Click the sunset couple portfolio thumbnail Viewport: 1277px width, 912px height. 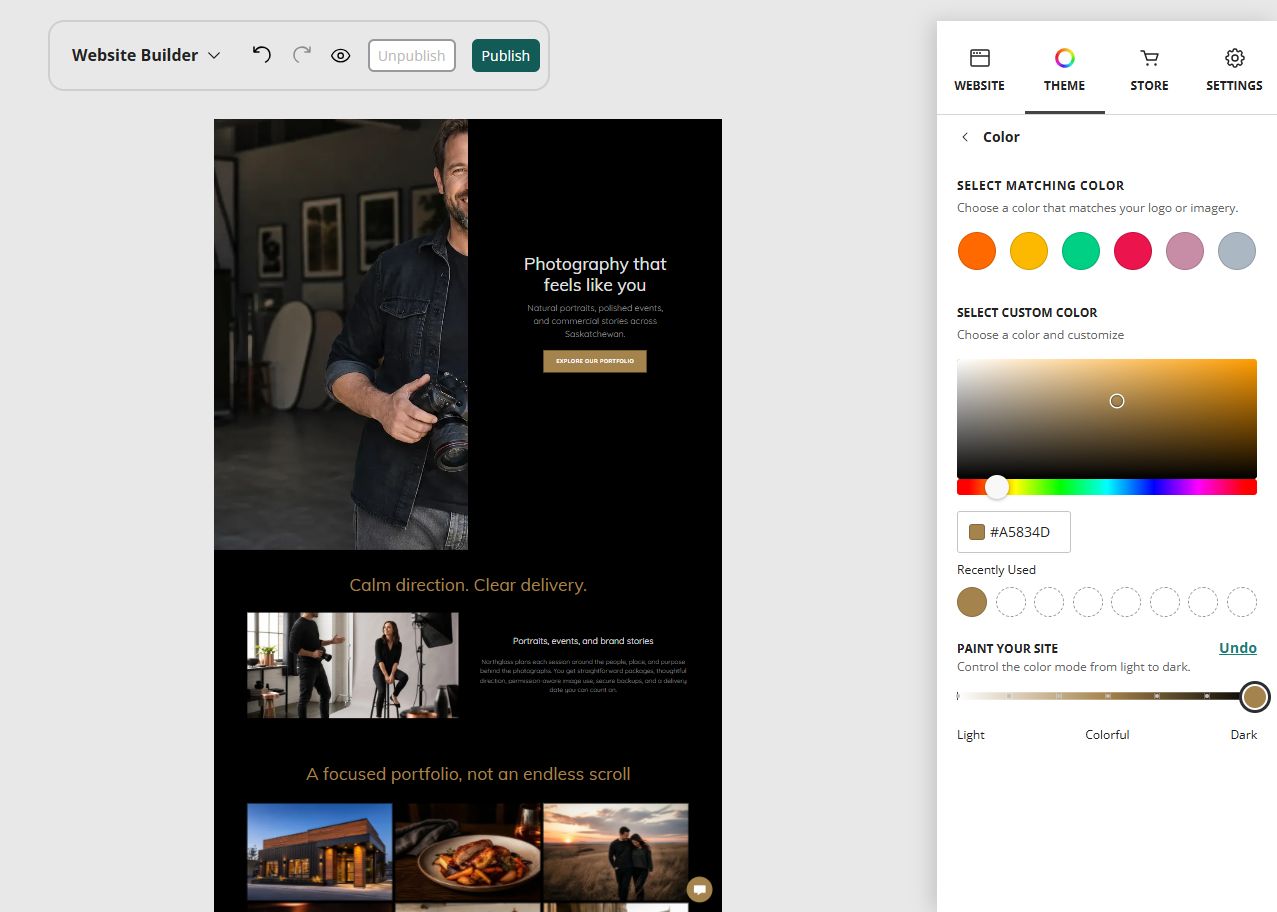point(616,852)
